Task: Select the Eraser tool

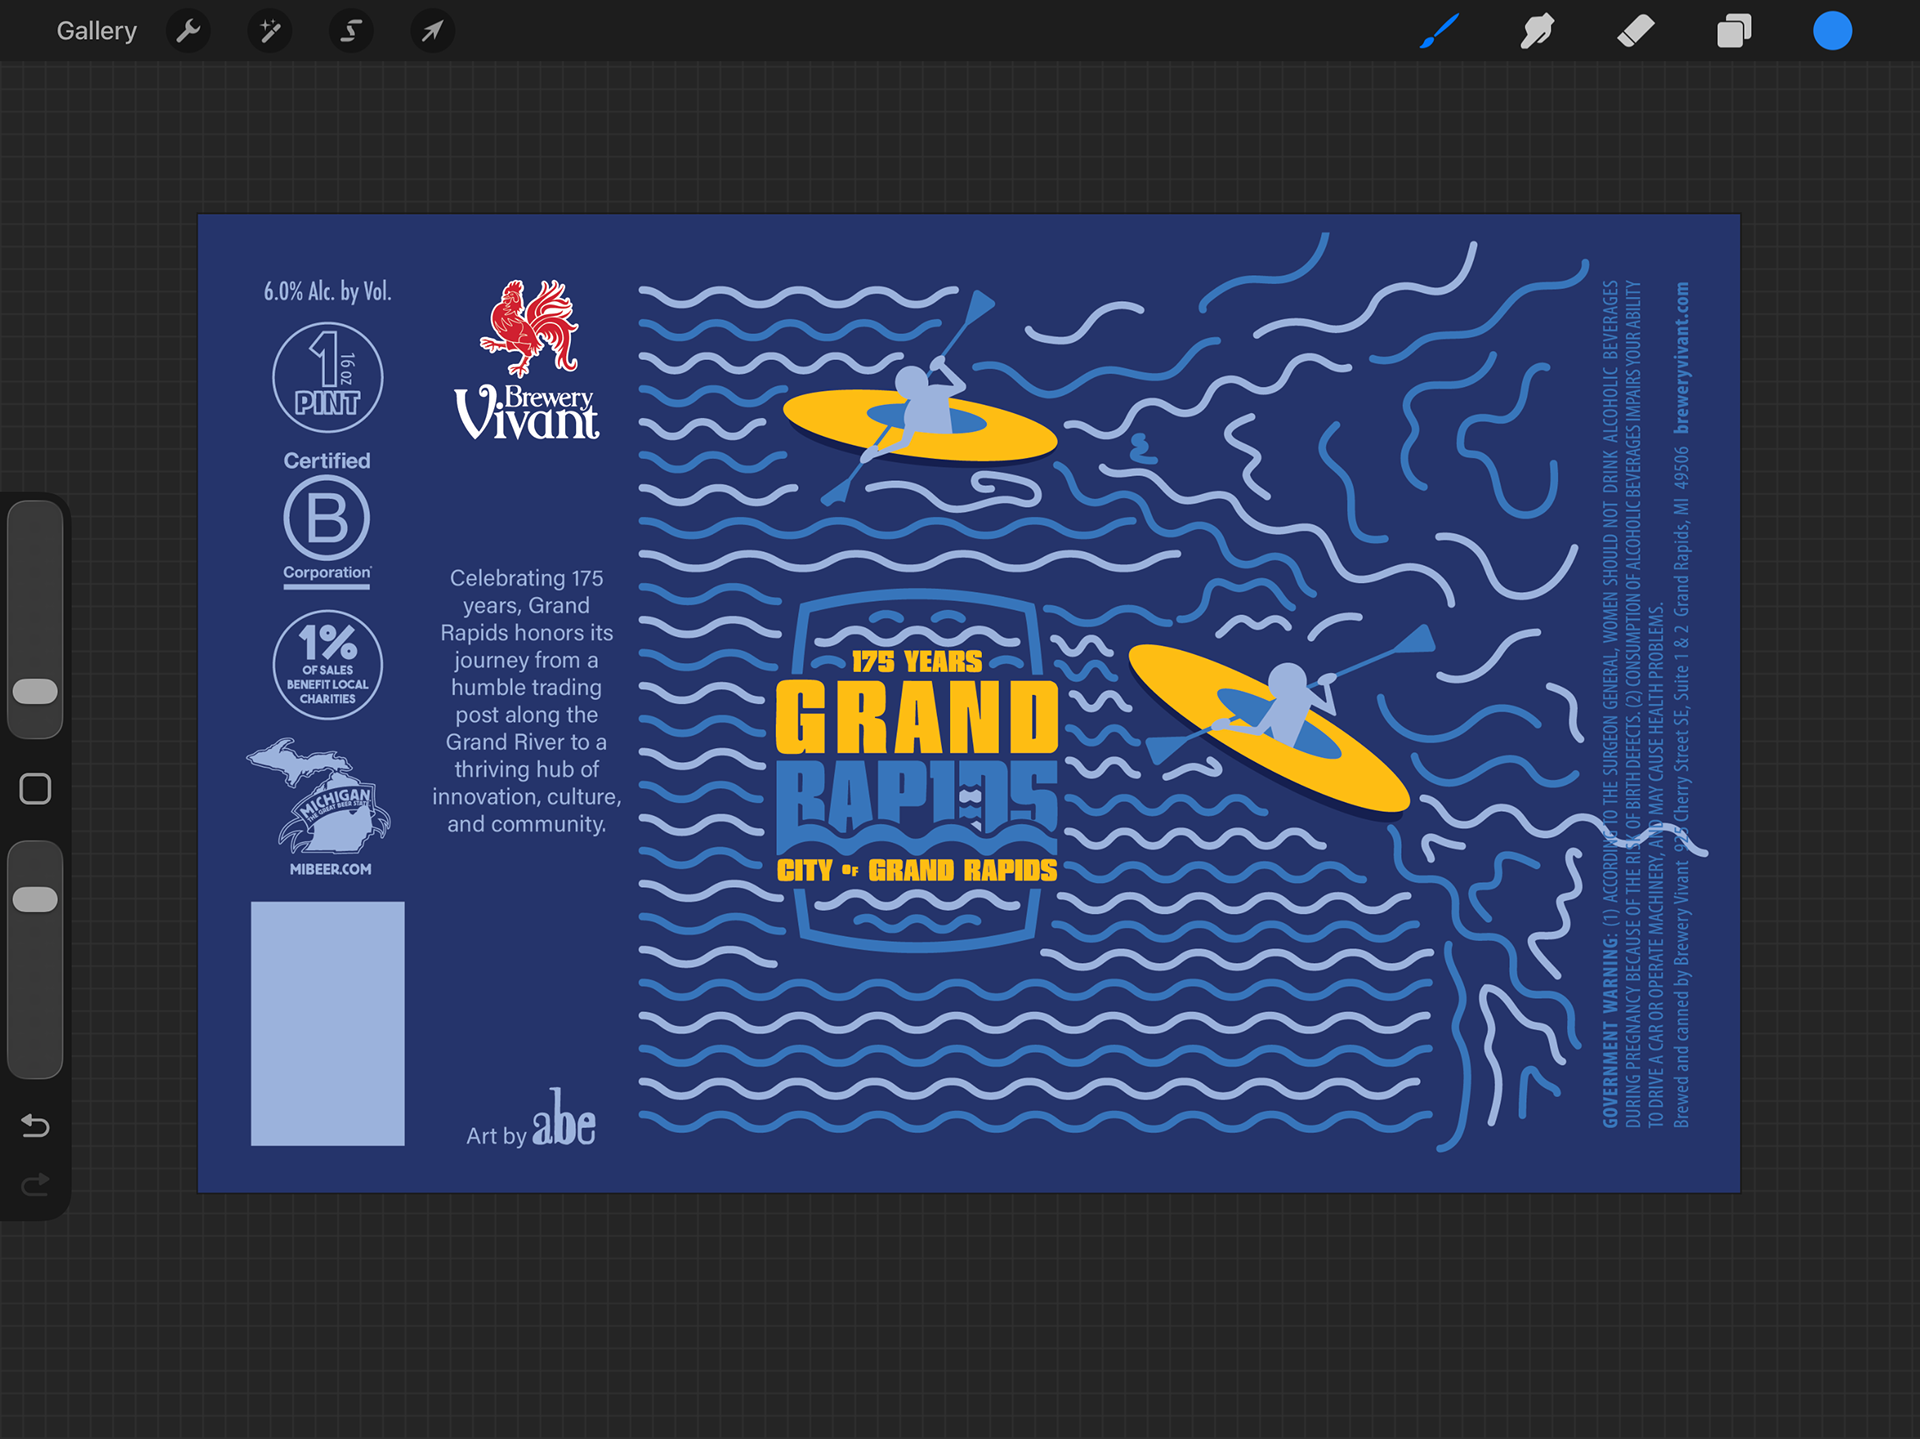Action: (1635, 31)
